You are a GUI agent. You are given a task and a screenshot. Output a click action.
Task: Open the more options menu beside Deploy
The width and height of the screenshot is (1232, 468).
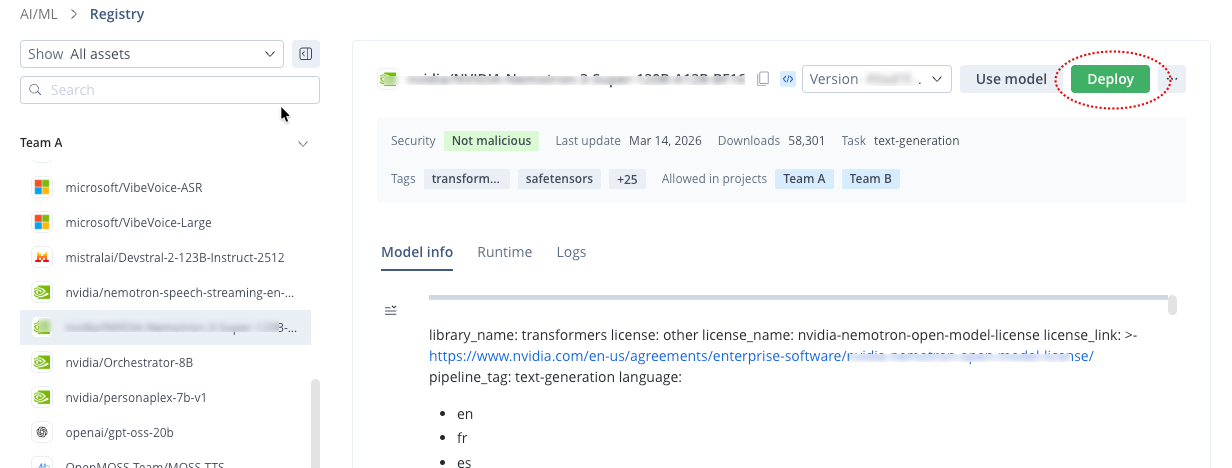point(1174,79)
